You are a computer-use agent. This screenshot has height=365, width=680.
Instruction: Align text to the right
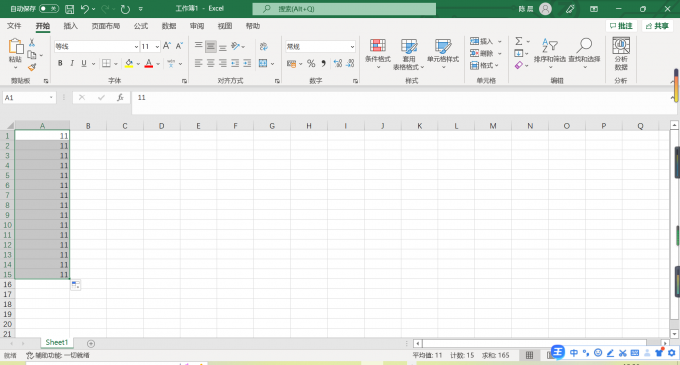pos(223,63)
